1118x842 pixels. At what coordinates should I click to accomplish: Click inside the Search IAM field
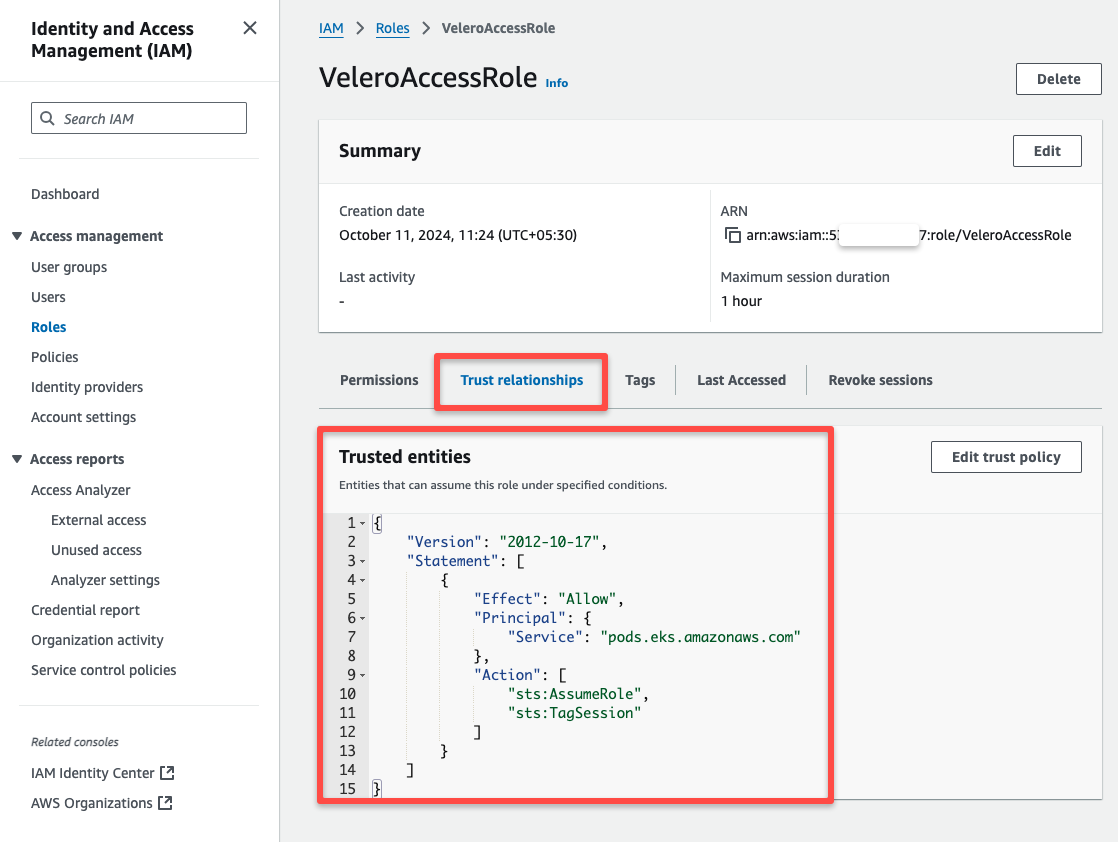point(140,117)
